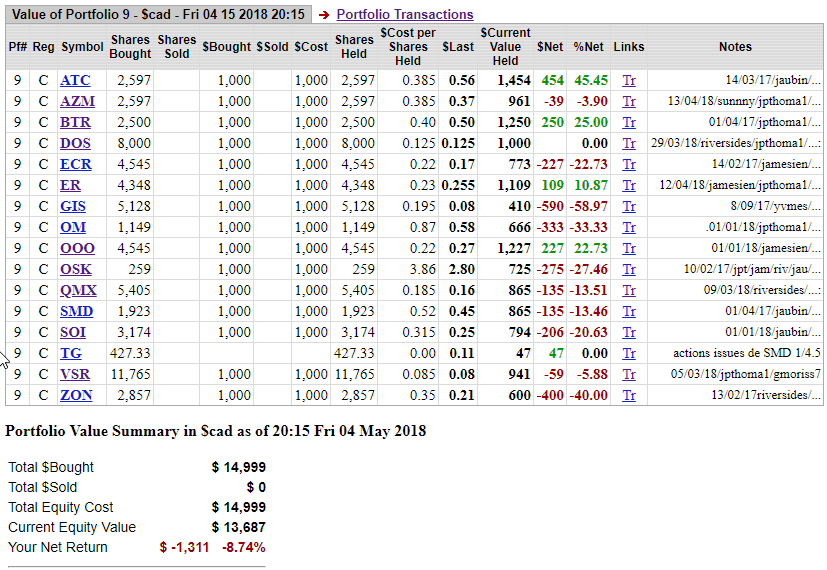Screen dimensions: 827x570
Task: Open the OSK stock symbol link
Action: 76,269
